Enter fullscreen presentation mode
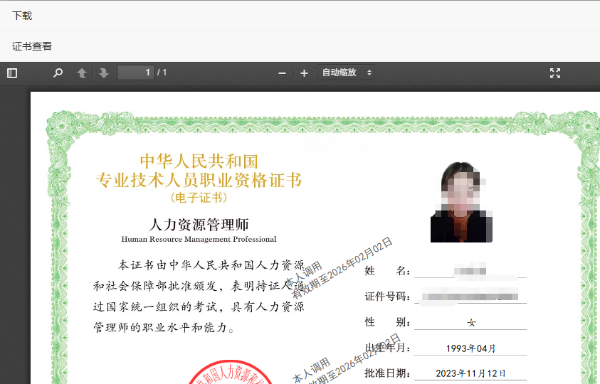 (x=555, y=73)
